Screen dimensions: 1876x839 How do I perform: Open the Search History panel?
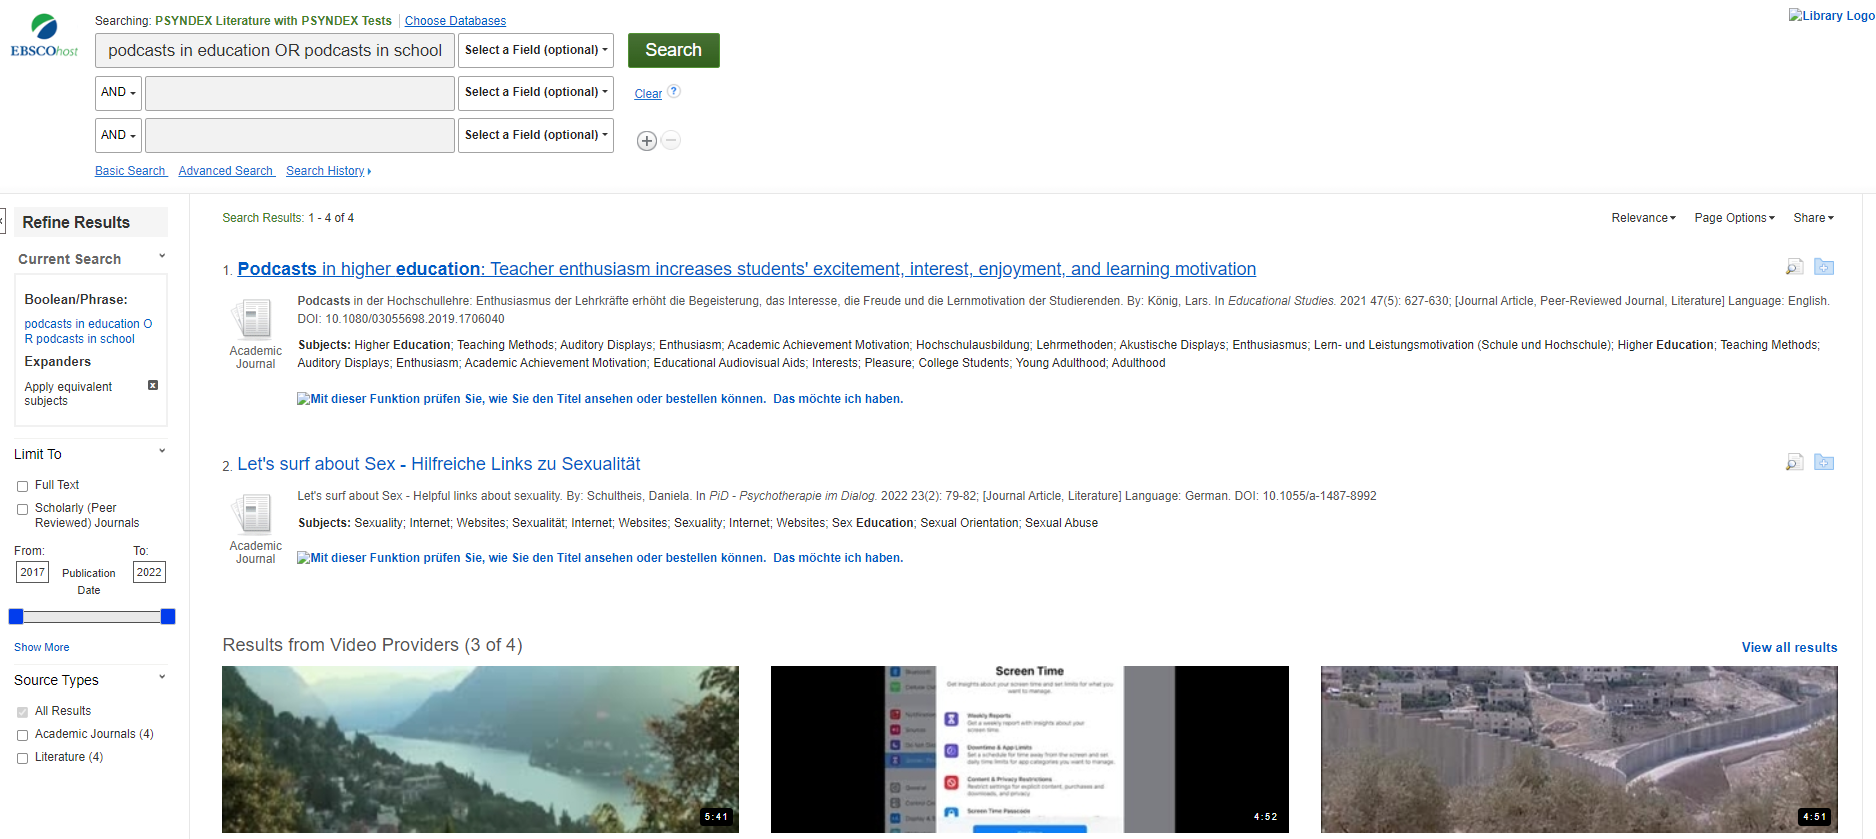tap(327, 171)
